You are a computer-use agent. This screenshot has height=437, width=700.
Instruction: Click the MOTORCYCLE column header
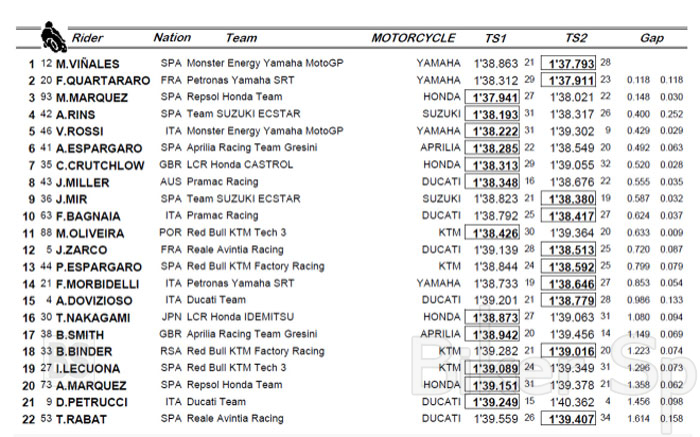click(413, 39)
